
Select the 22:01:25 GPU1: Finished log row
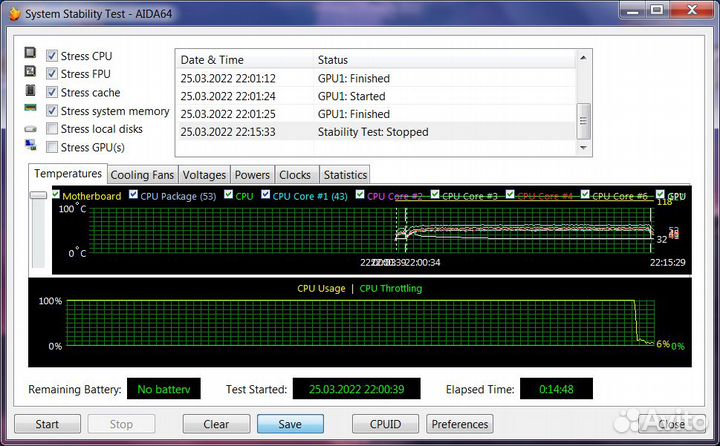(x=376, y=114)
